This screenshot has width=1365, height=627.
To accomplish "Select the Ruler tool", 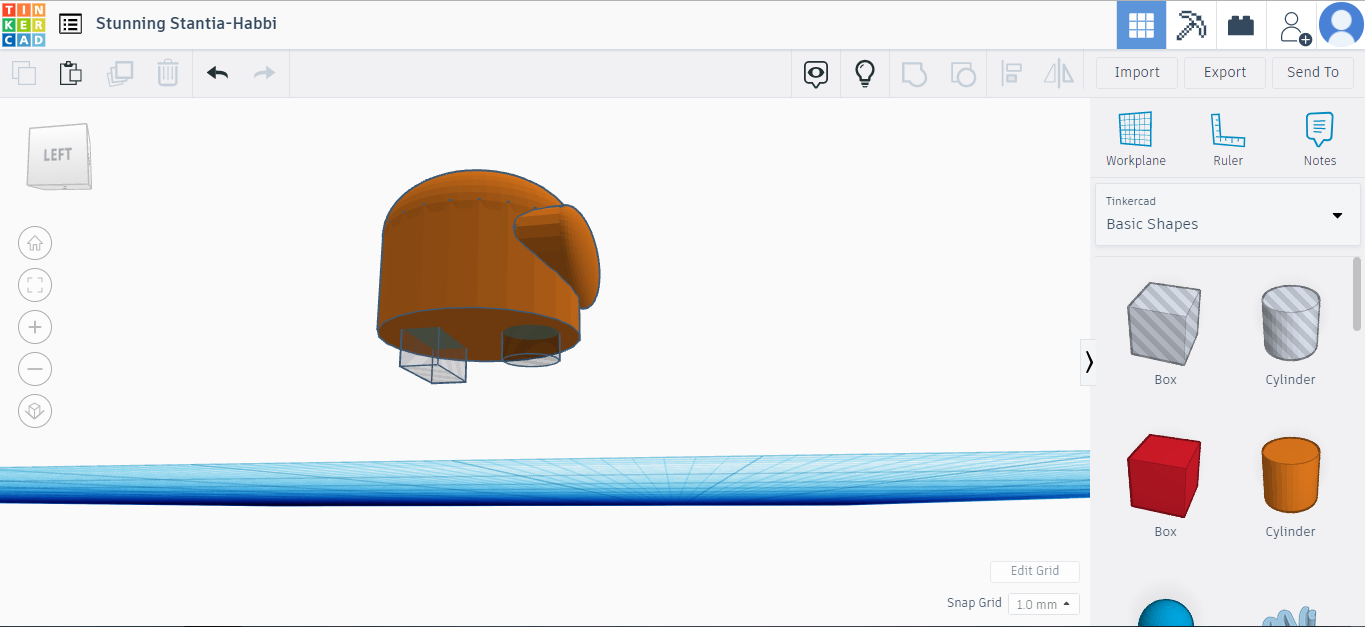I will coord(1228,139).
